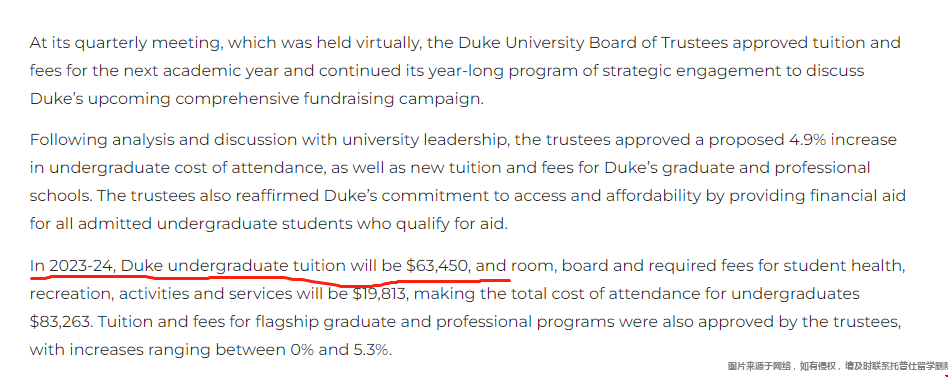Click the Chinese watermark text at bottom
This screenshot has width=948, height=377.
[837, 366]
